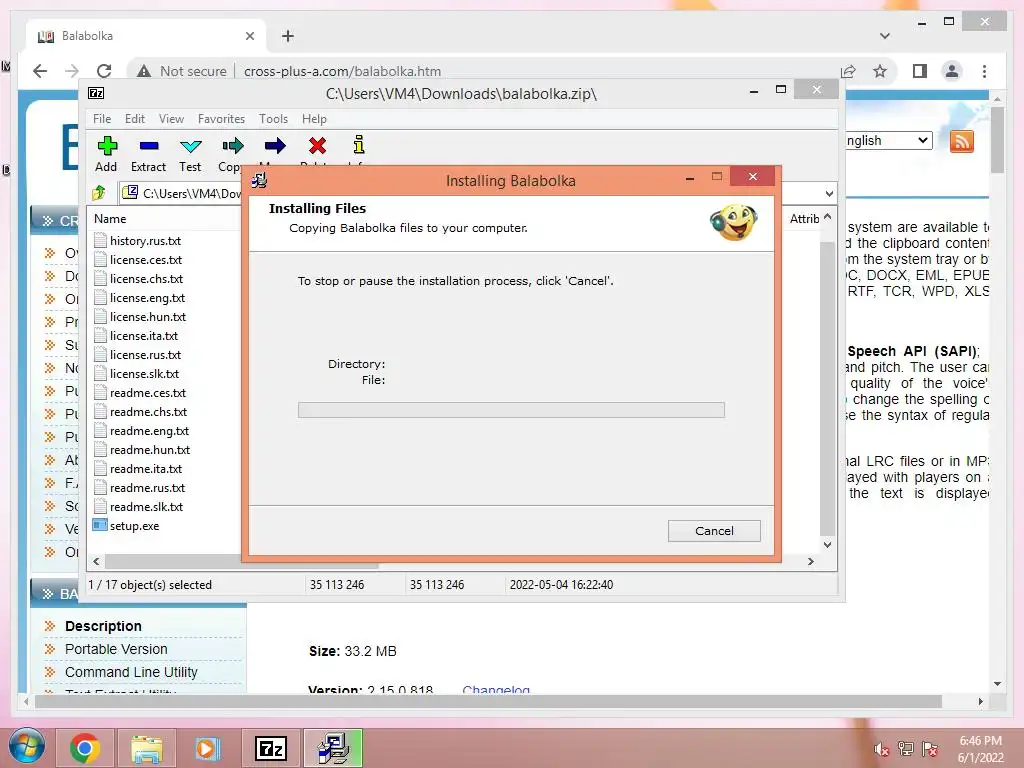Click the taskbar clock showing 6:46 PM
This screenshot has height=768, width=1024.
(x=980, y=741)
